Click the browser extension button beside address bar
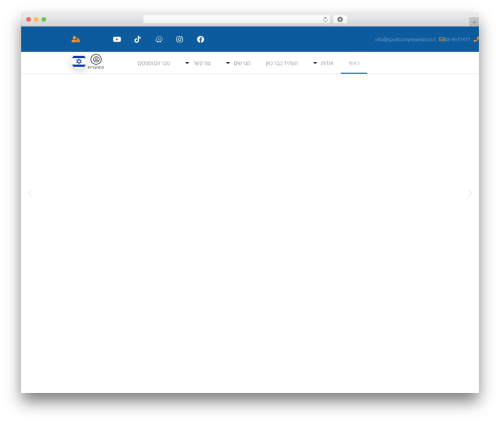Image resolution: width=500 pixels, height=423 pixels. 340,19
